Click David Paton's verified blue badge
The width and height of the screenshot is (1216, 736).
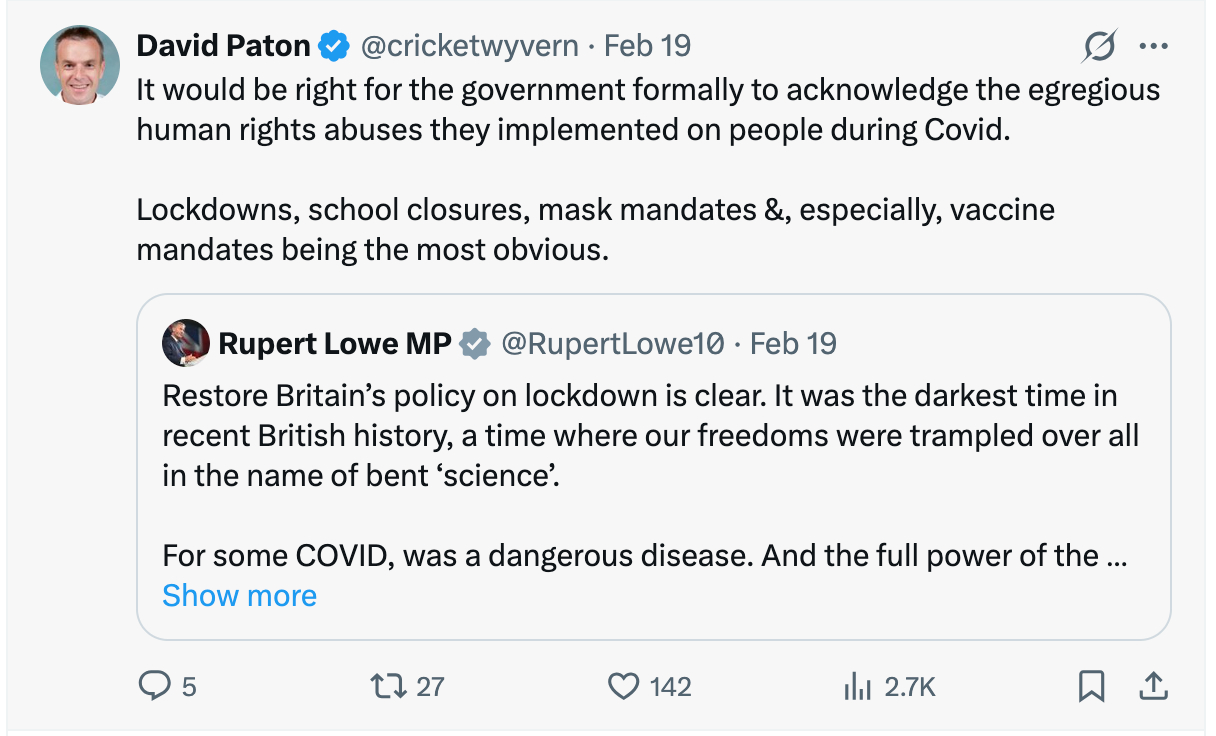coord(333,46)
